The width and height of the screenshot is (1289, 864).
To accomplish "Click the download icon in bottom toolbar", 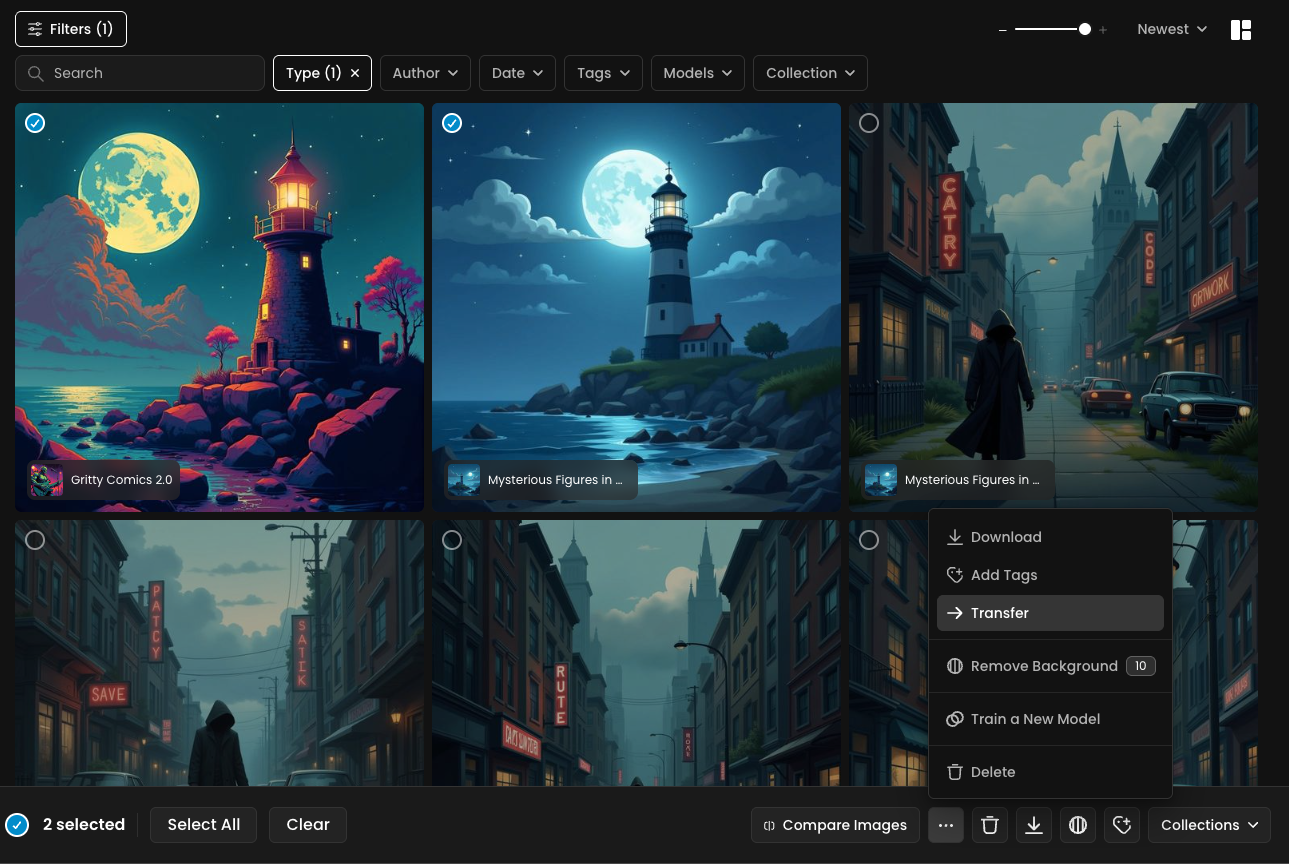I will click(x=1034, y=825).
